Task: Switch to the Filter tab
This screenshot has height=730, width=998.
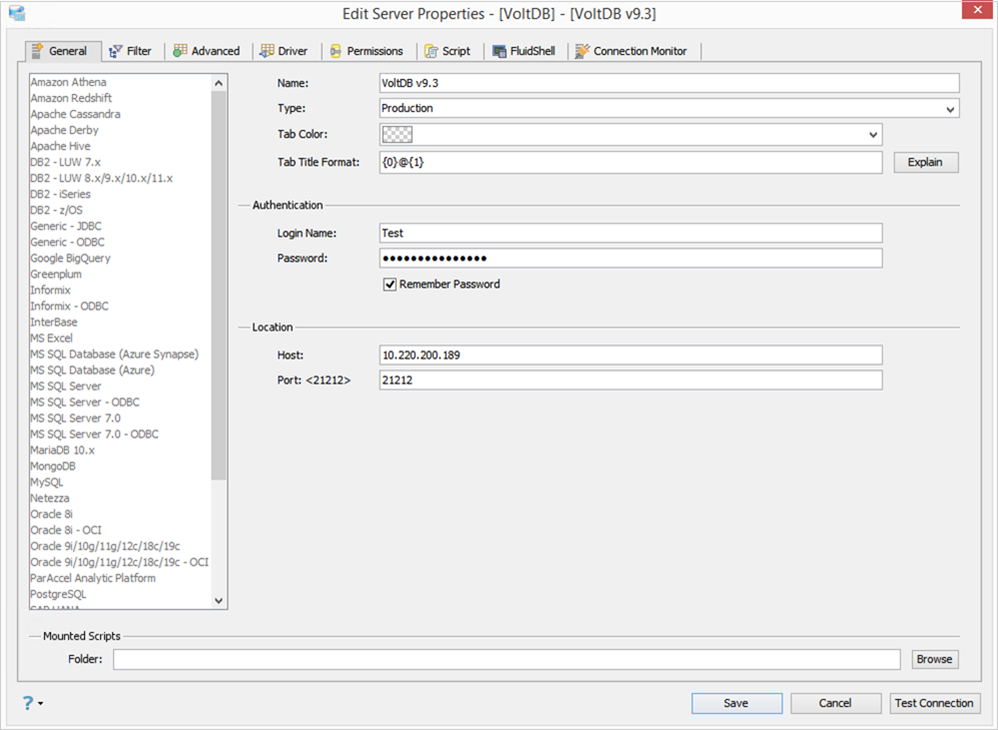Action: [130, 52]
